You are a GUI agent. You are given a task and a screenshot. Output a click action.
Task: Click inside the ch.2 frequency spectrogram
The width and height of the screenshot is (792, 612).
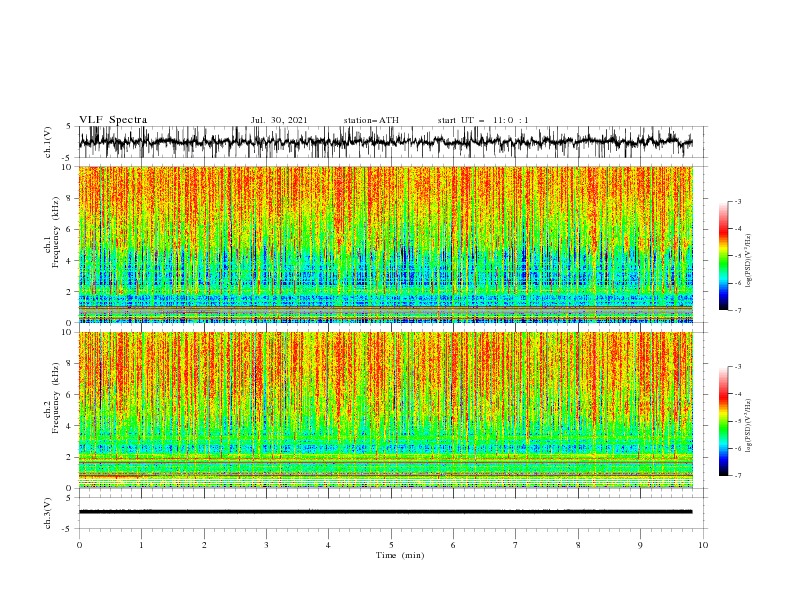(385, 410)
